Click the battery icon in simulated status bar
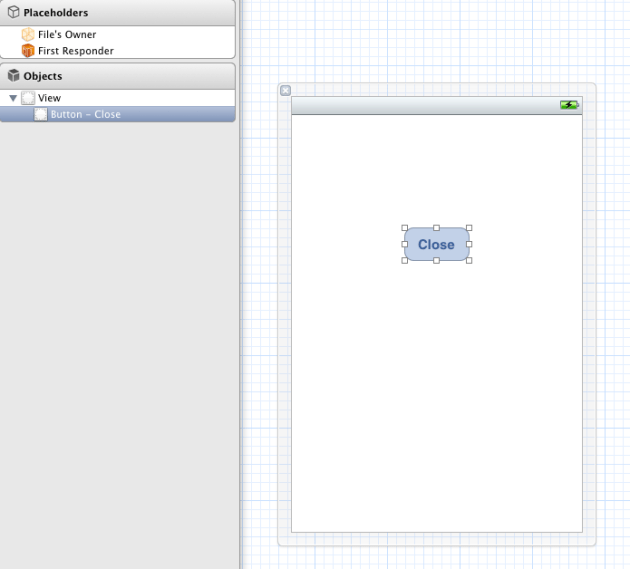Viewport: 630px width, 569px height. click(x=569, y=105)
